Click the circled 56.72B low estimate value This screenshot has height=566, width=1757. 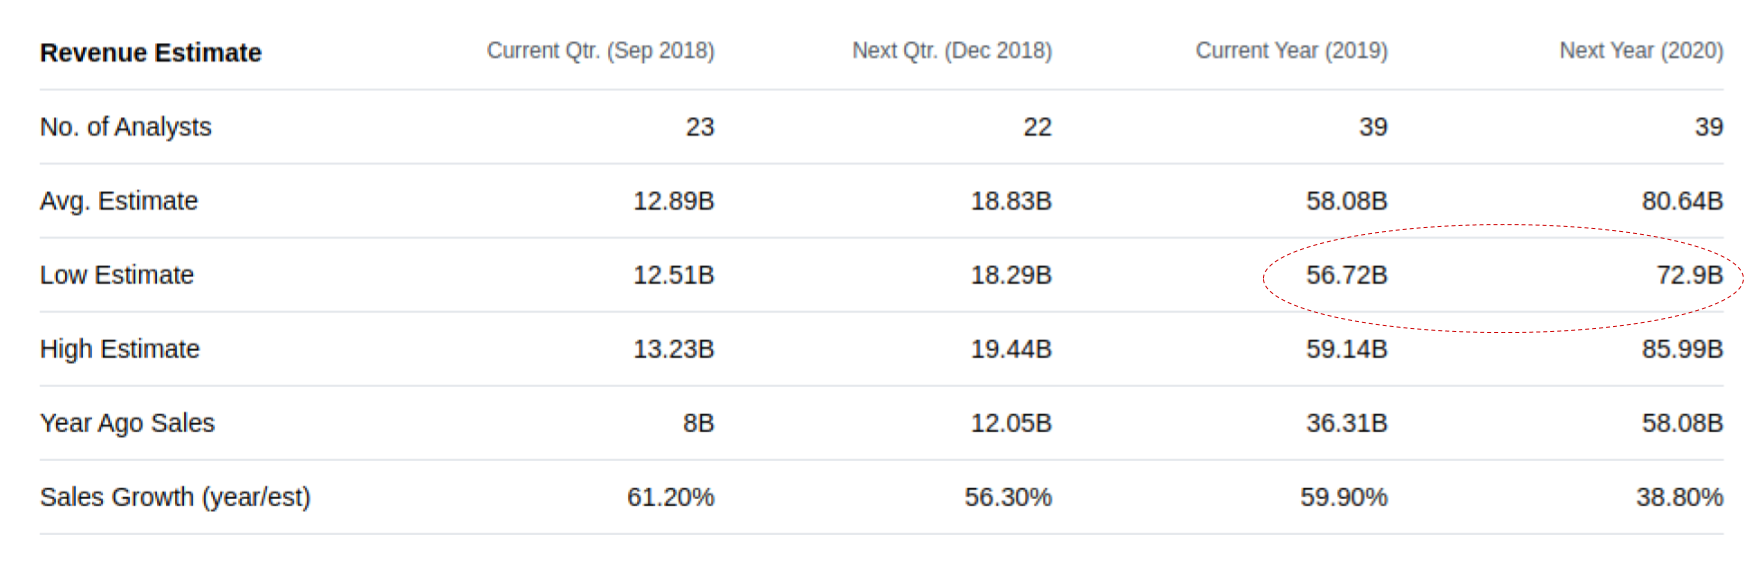click(1346, 275)
